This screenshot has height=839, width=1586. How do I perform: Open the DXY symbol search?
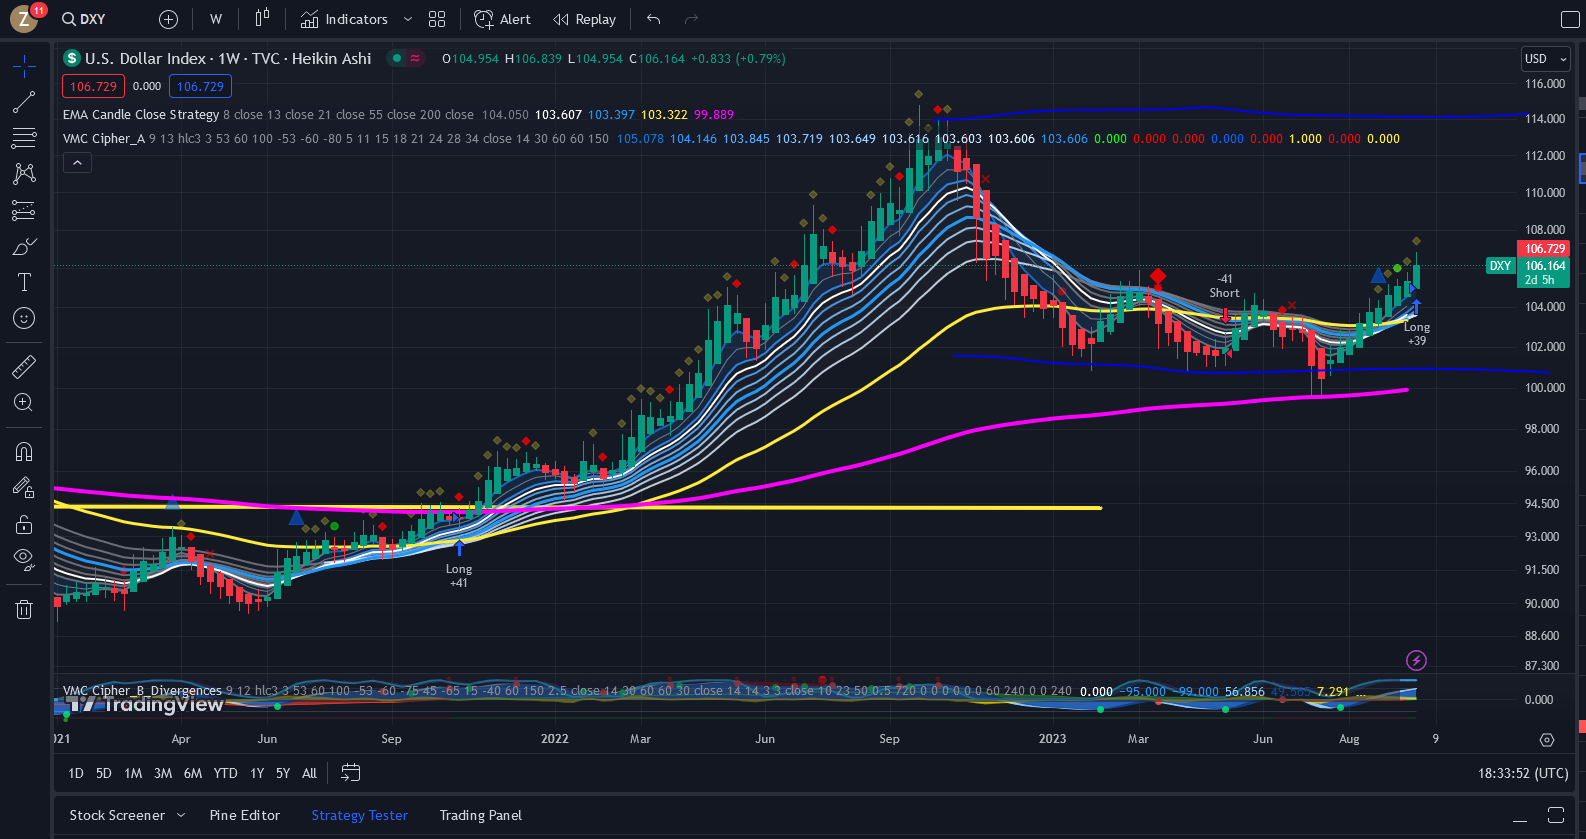(84, 19)
